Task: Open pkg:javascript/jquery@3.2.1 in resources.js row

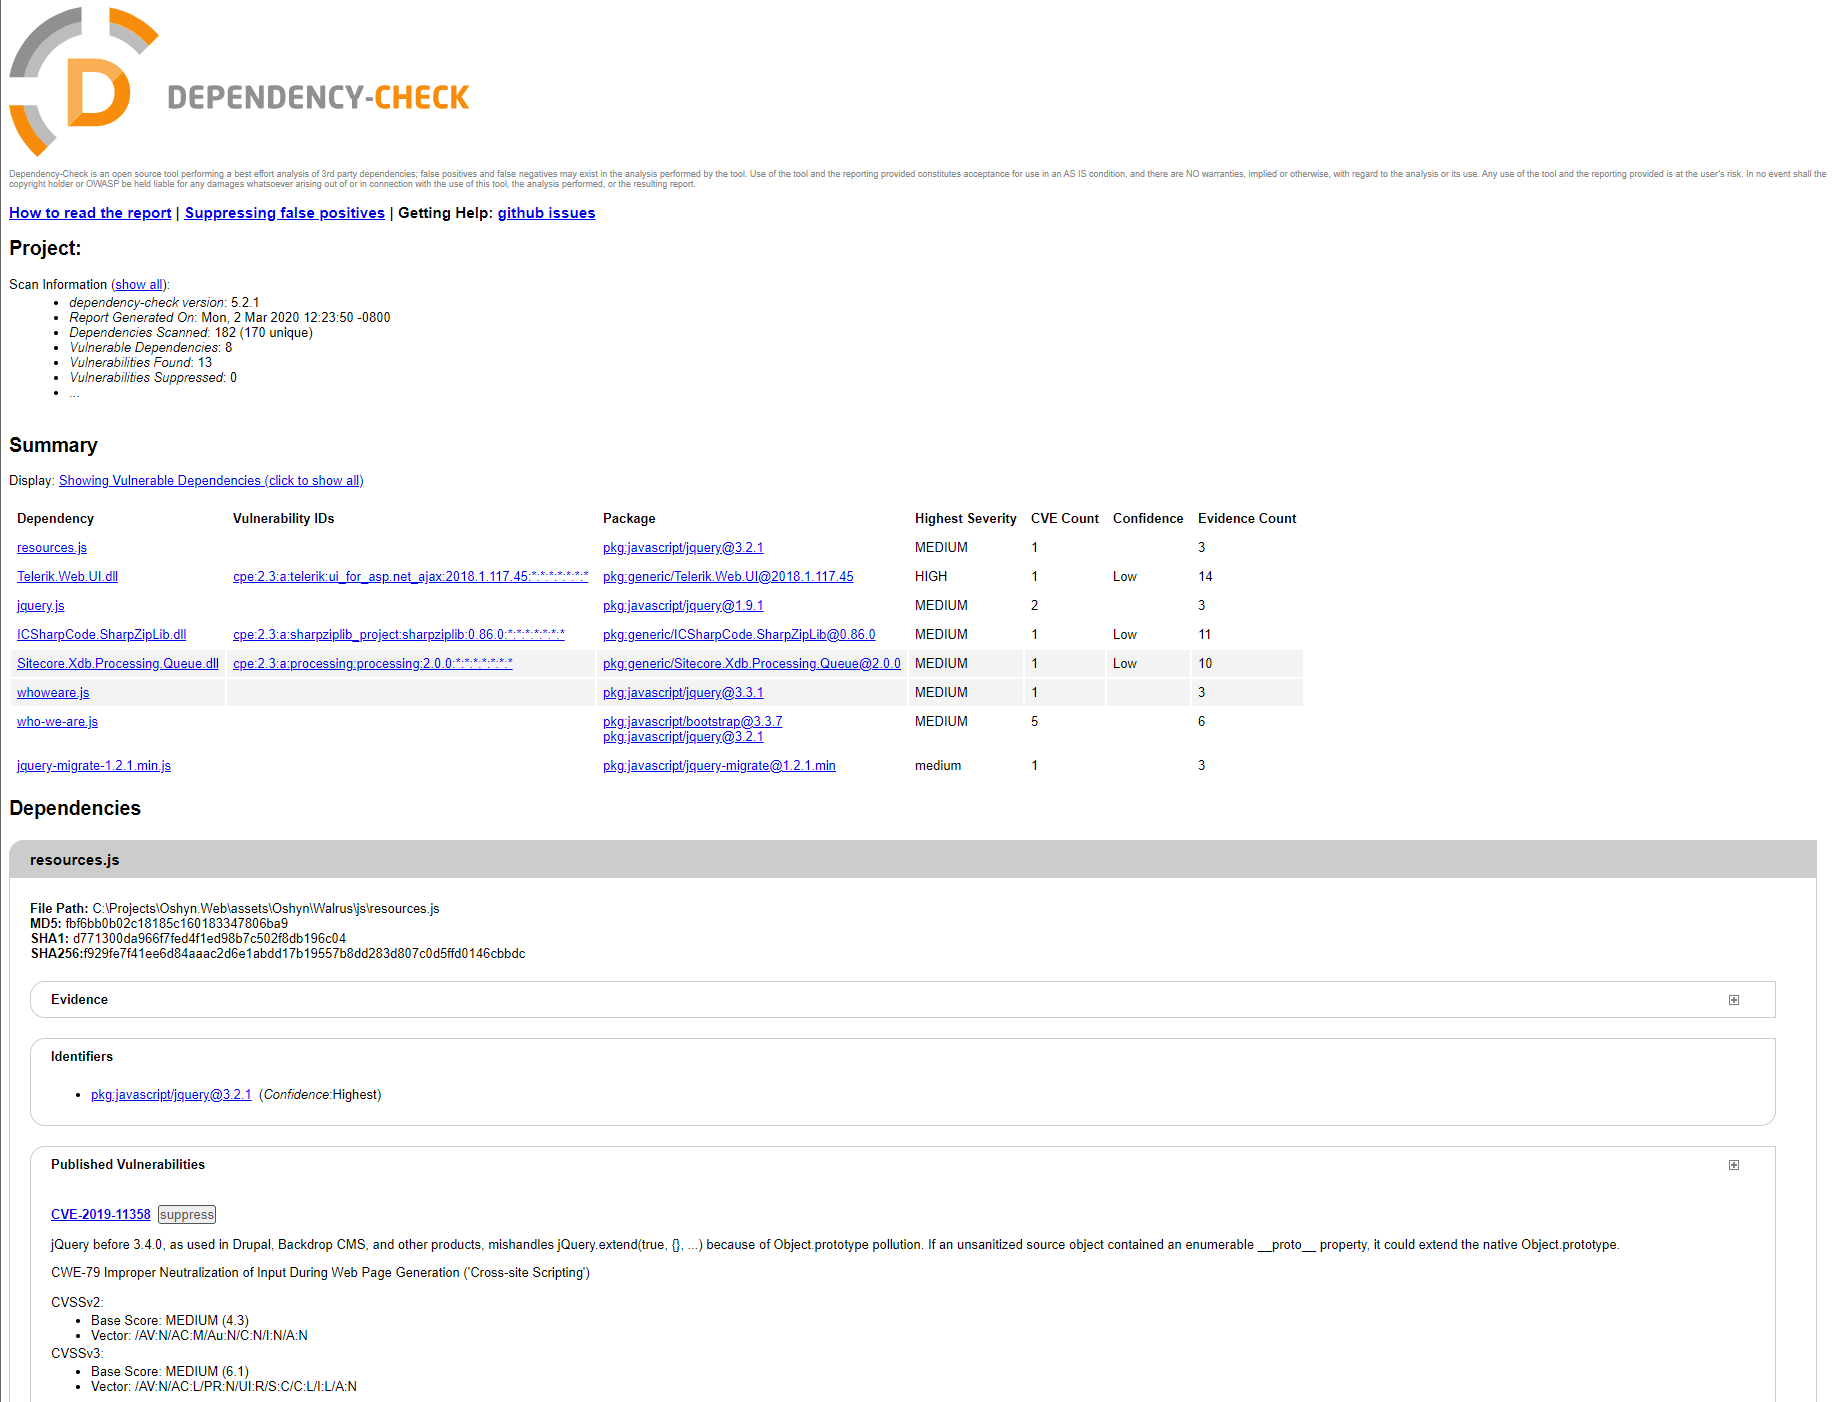Action: tap(683, 548)
